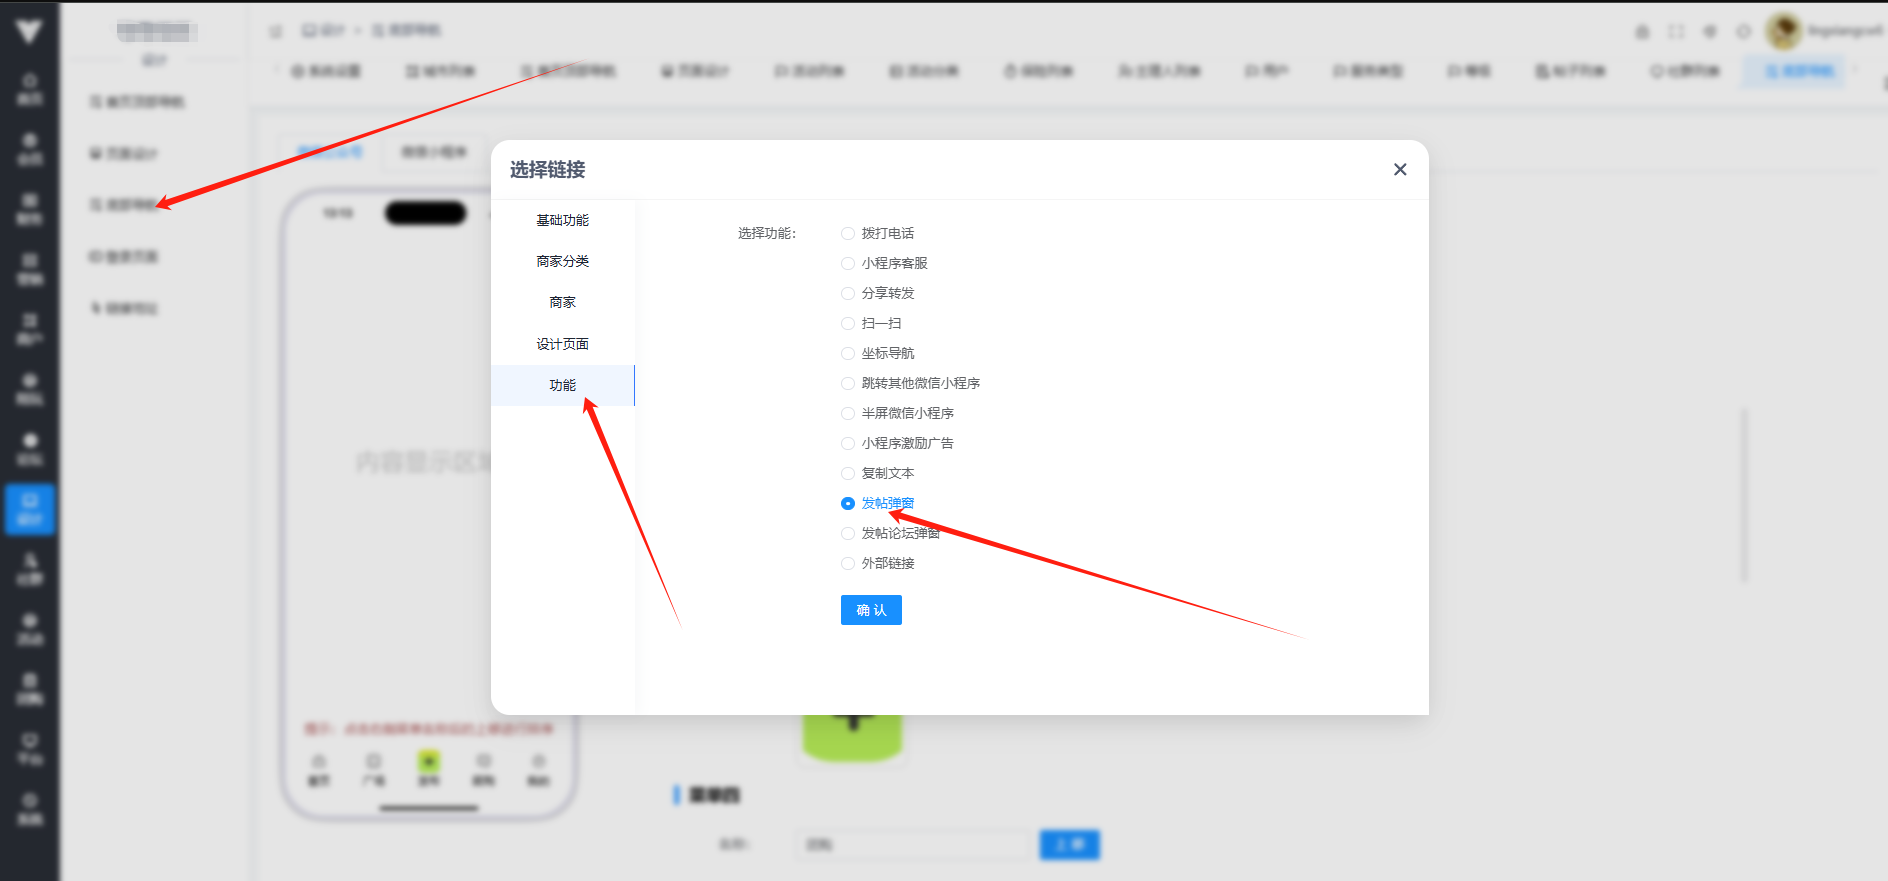
Task: Choose the 发帖论坛弹窗 option
Action: 848,533
